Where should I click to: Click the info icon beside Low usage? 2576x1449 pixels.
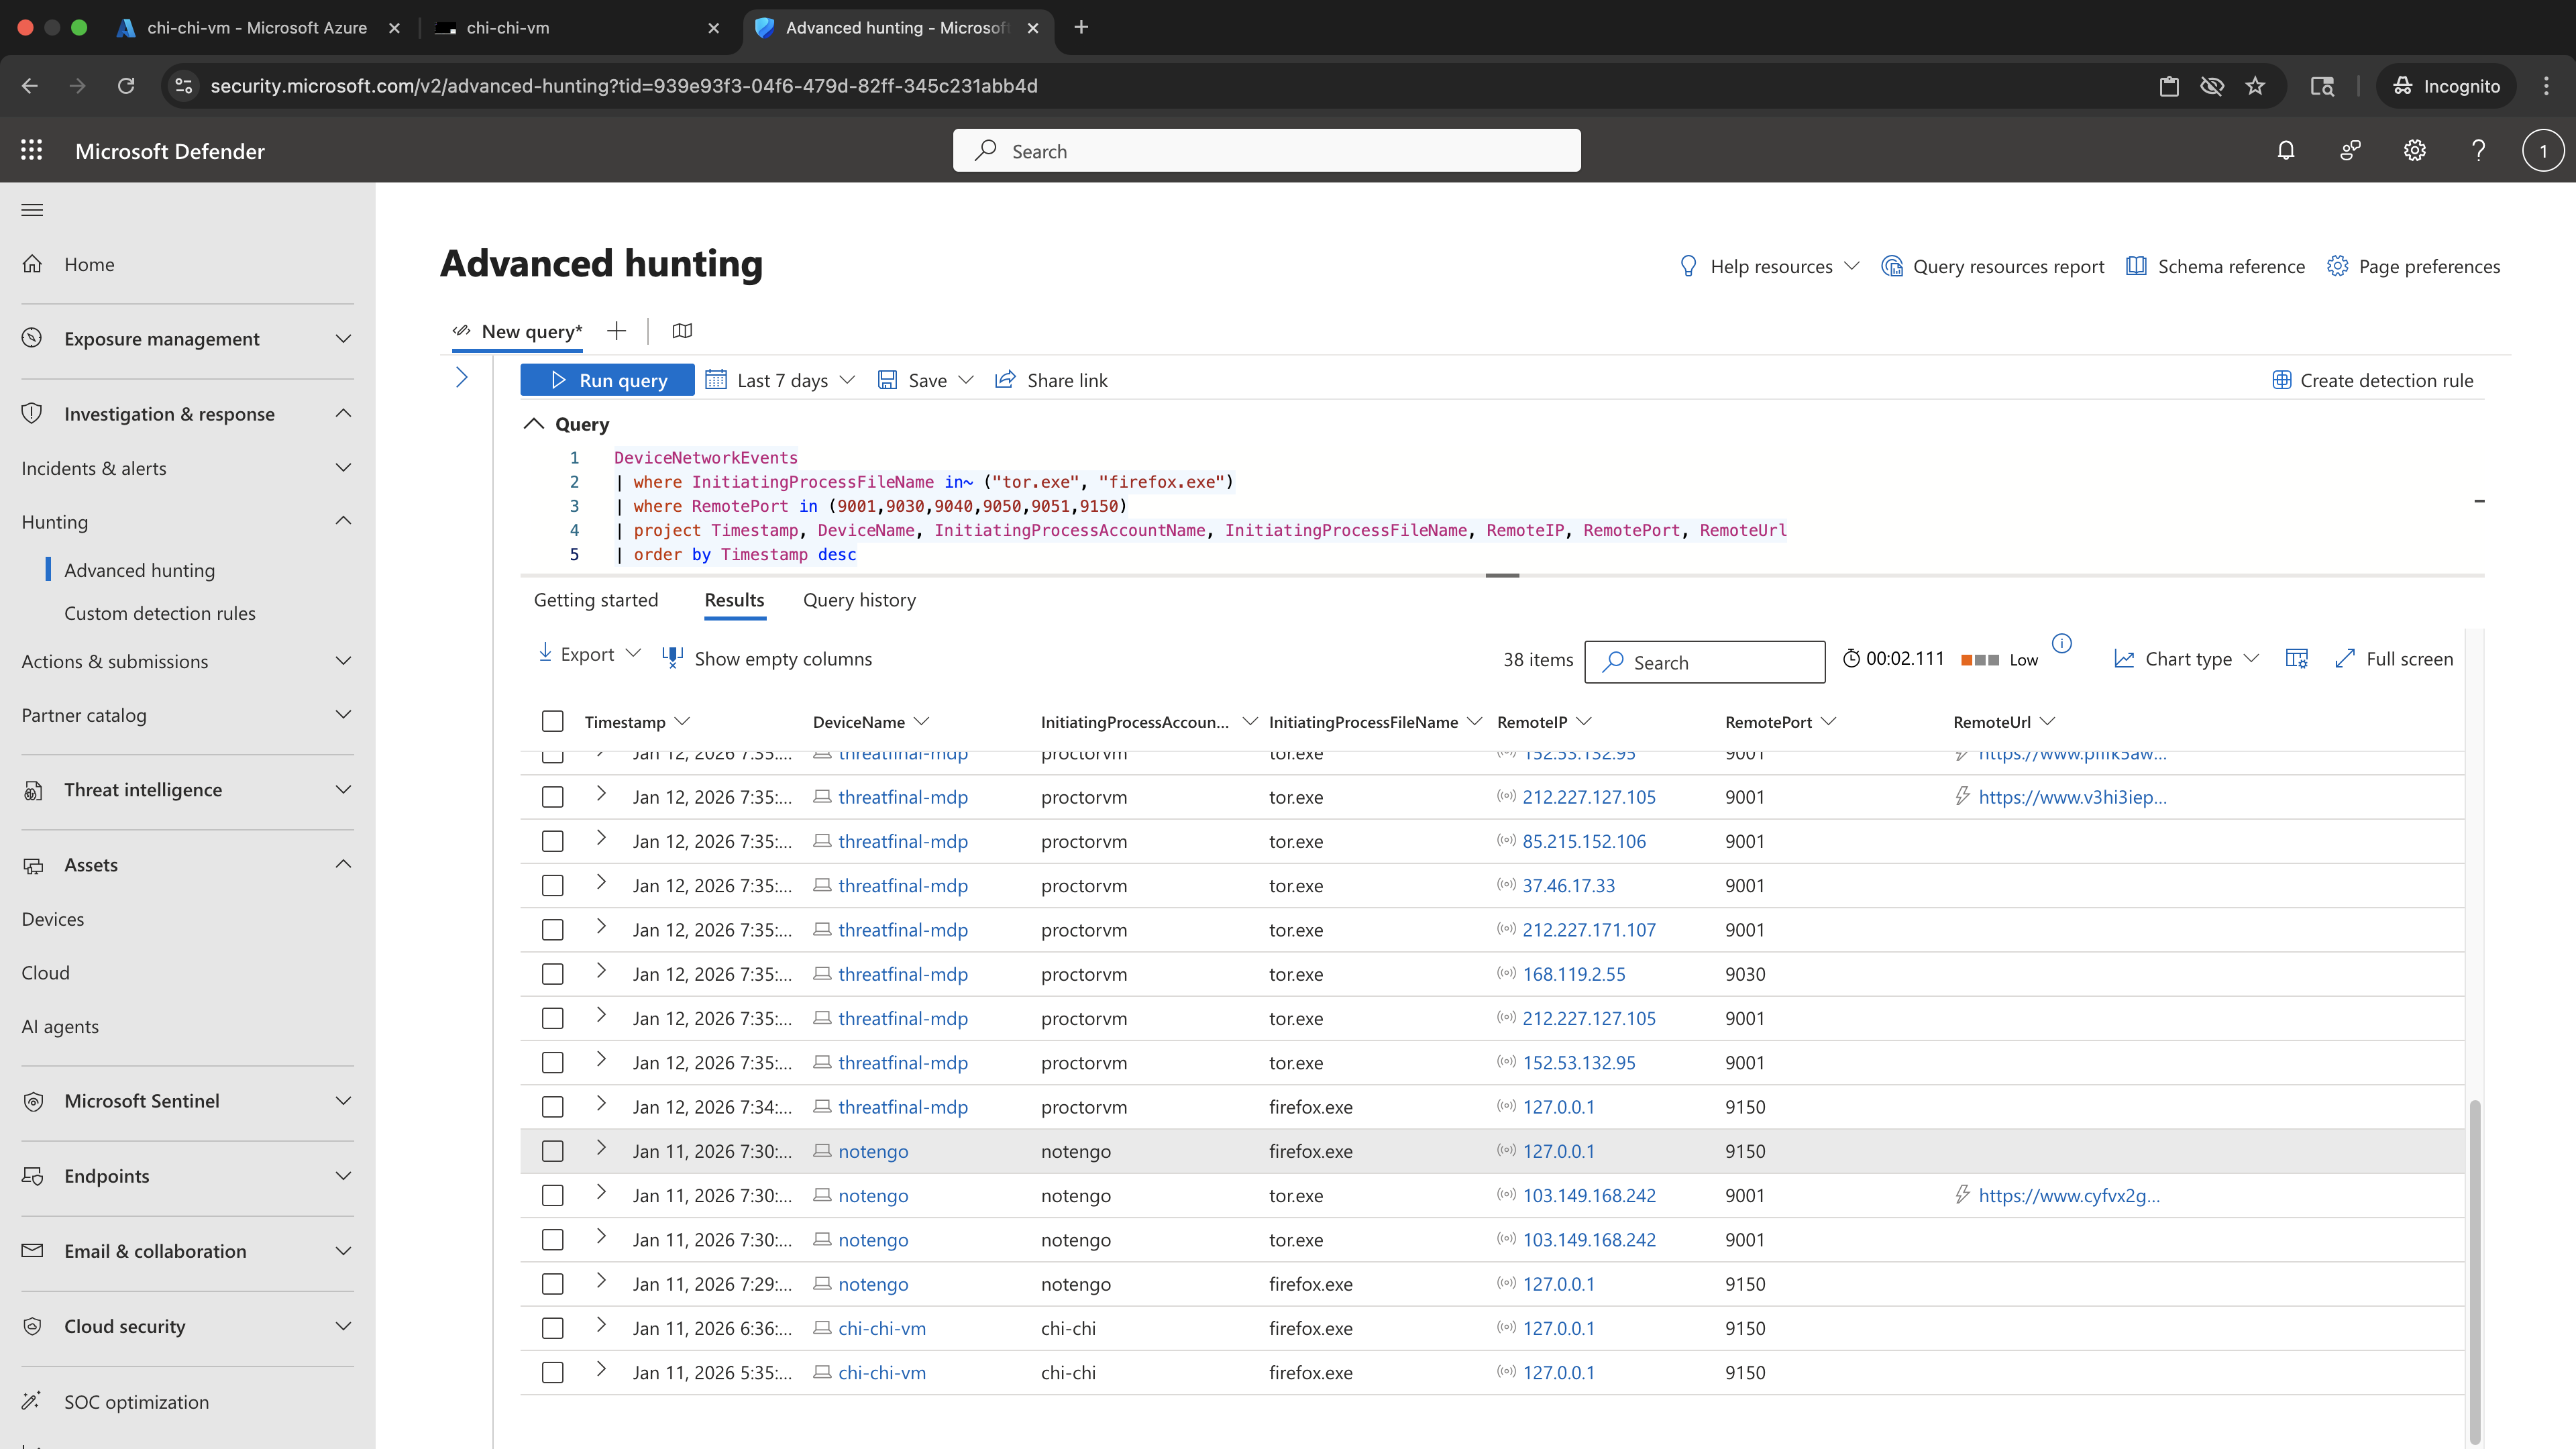2062,643
